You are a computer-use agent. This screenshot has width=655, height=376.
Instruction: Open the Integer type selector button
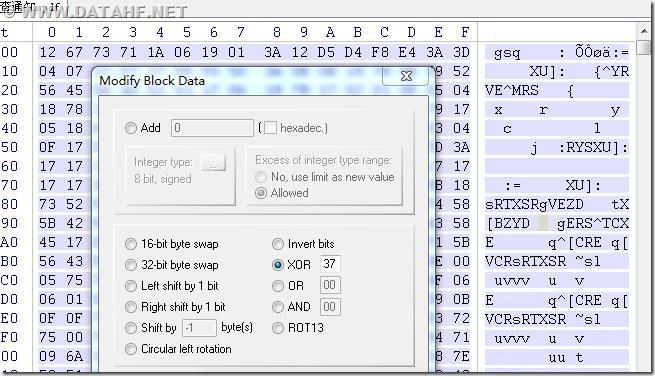[x=213, y=162]
